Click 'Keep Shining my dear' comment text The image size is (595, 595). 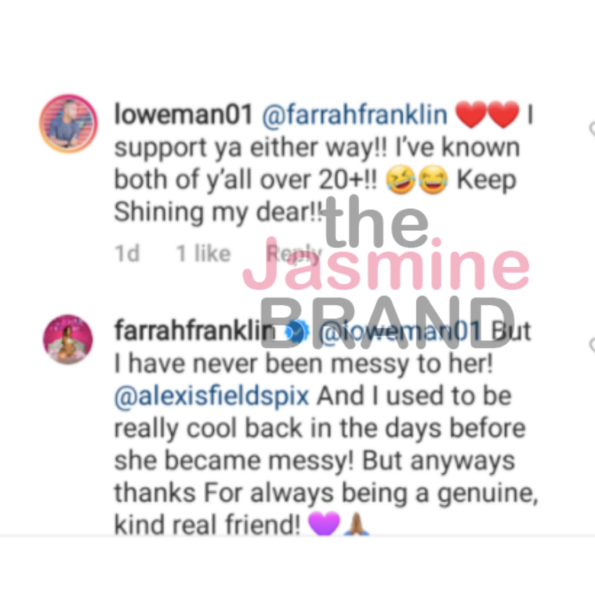(315, 196)
